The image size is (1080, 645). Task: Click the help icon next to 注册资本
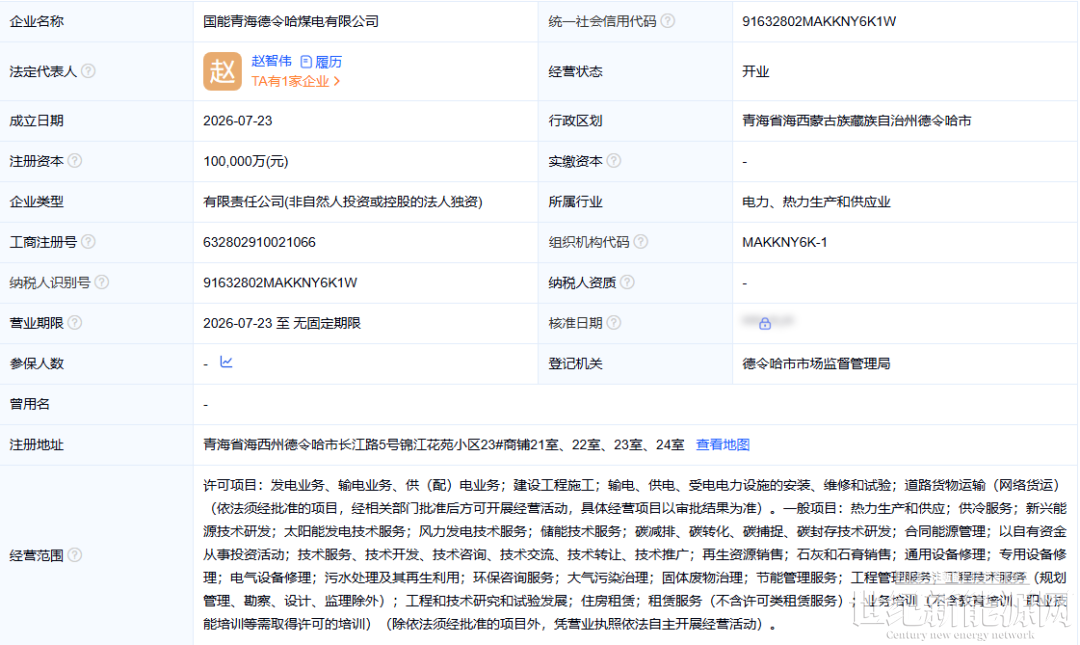(74, 161)
